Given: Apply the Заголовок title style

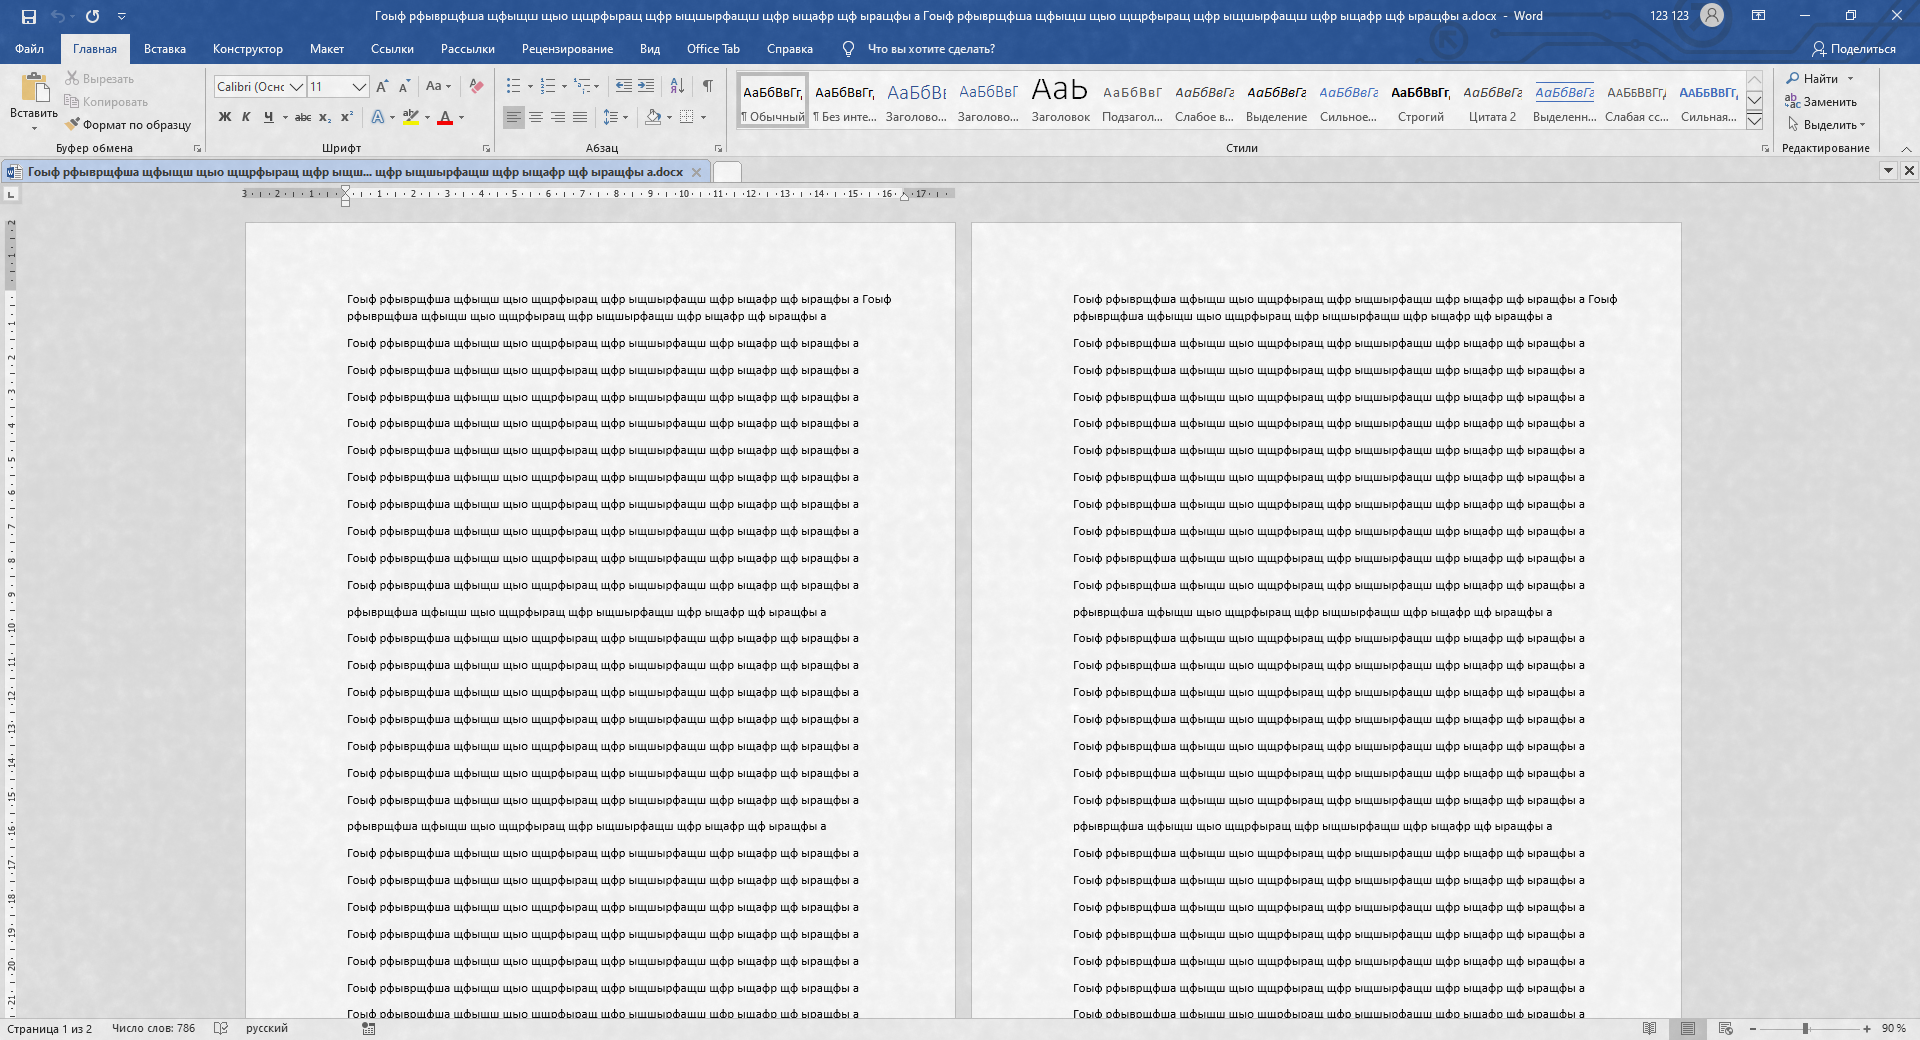Looking at the screenshot, I should tap(1060, 100).
